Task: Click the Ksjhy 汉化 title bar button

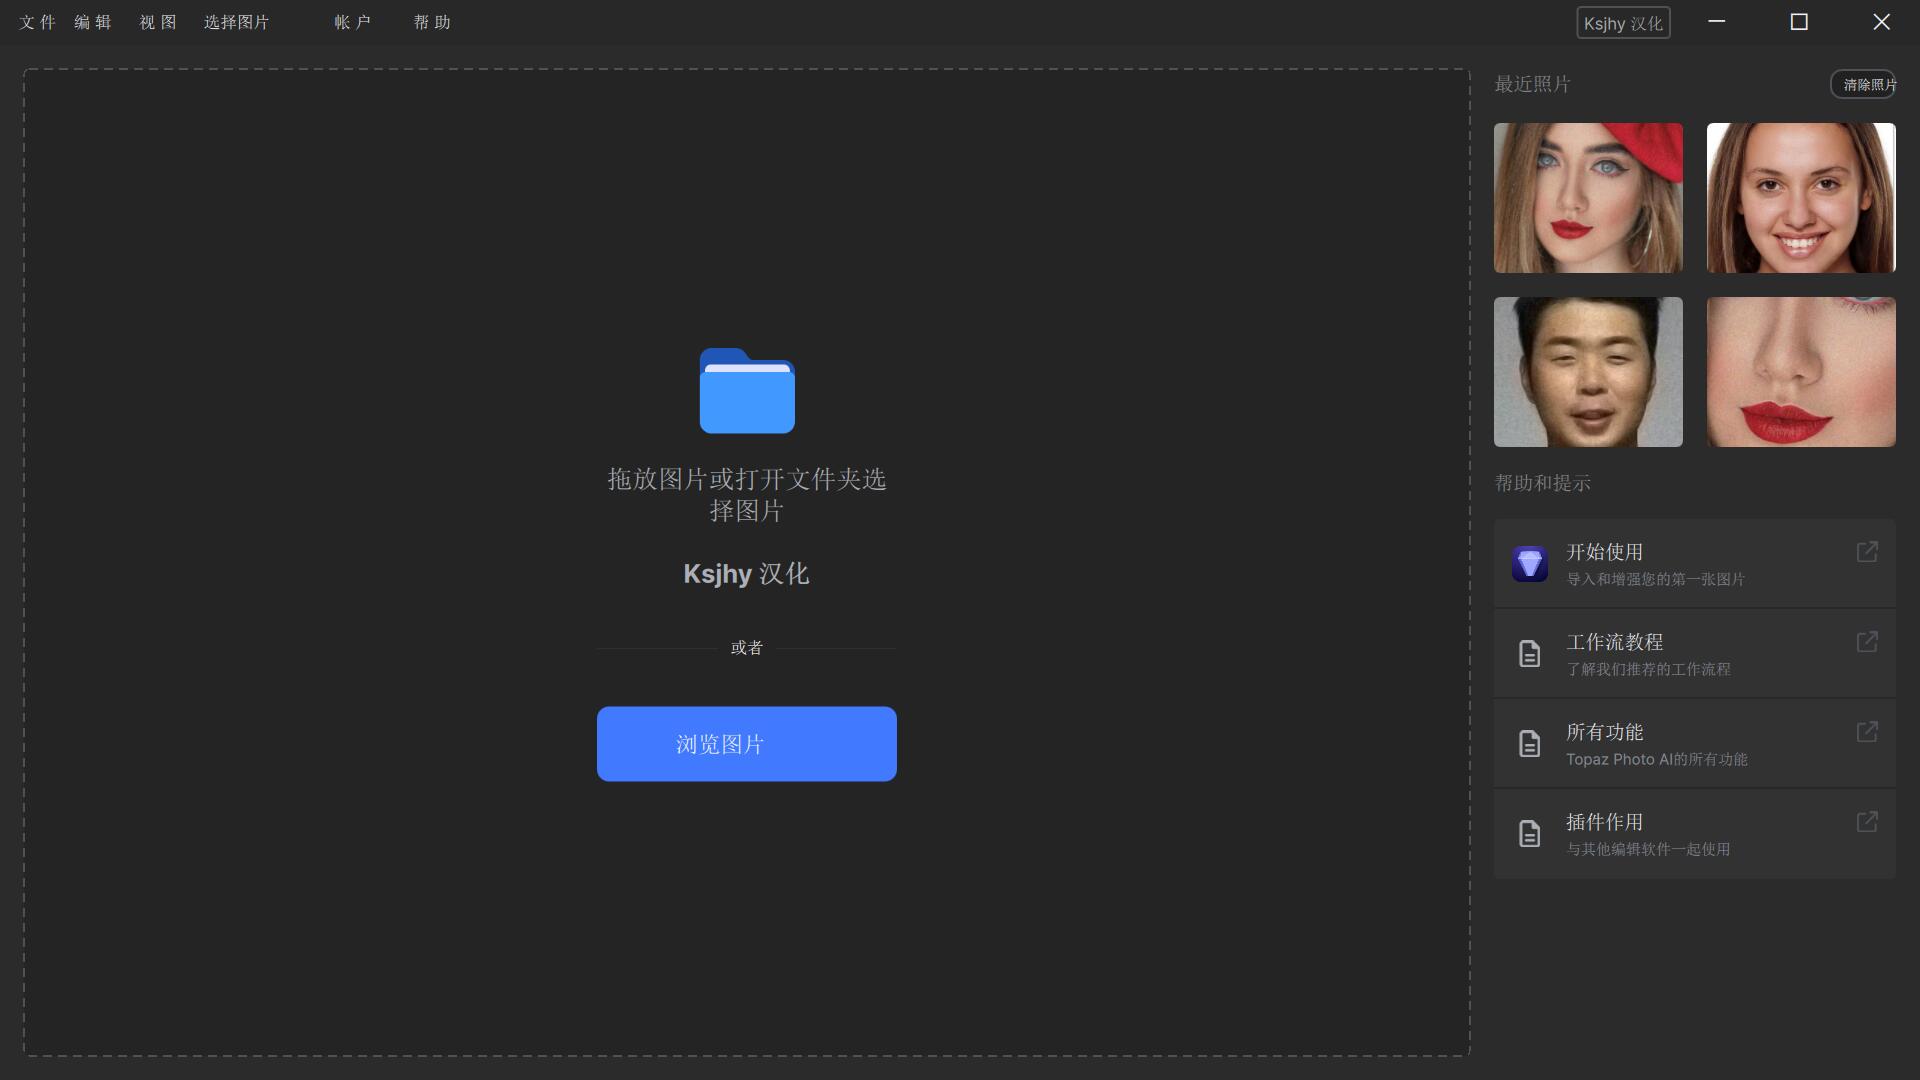Action: [1623, 23]
